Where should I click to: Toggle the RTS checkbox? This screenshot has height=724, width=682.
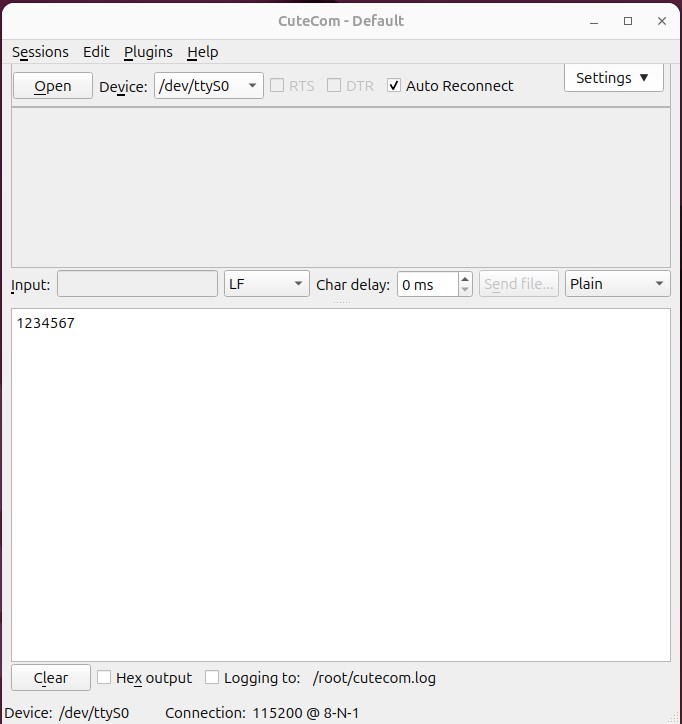292,86
